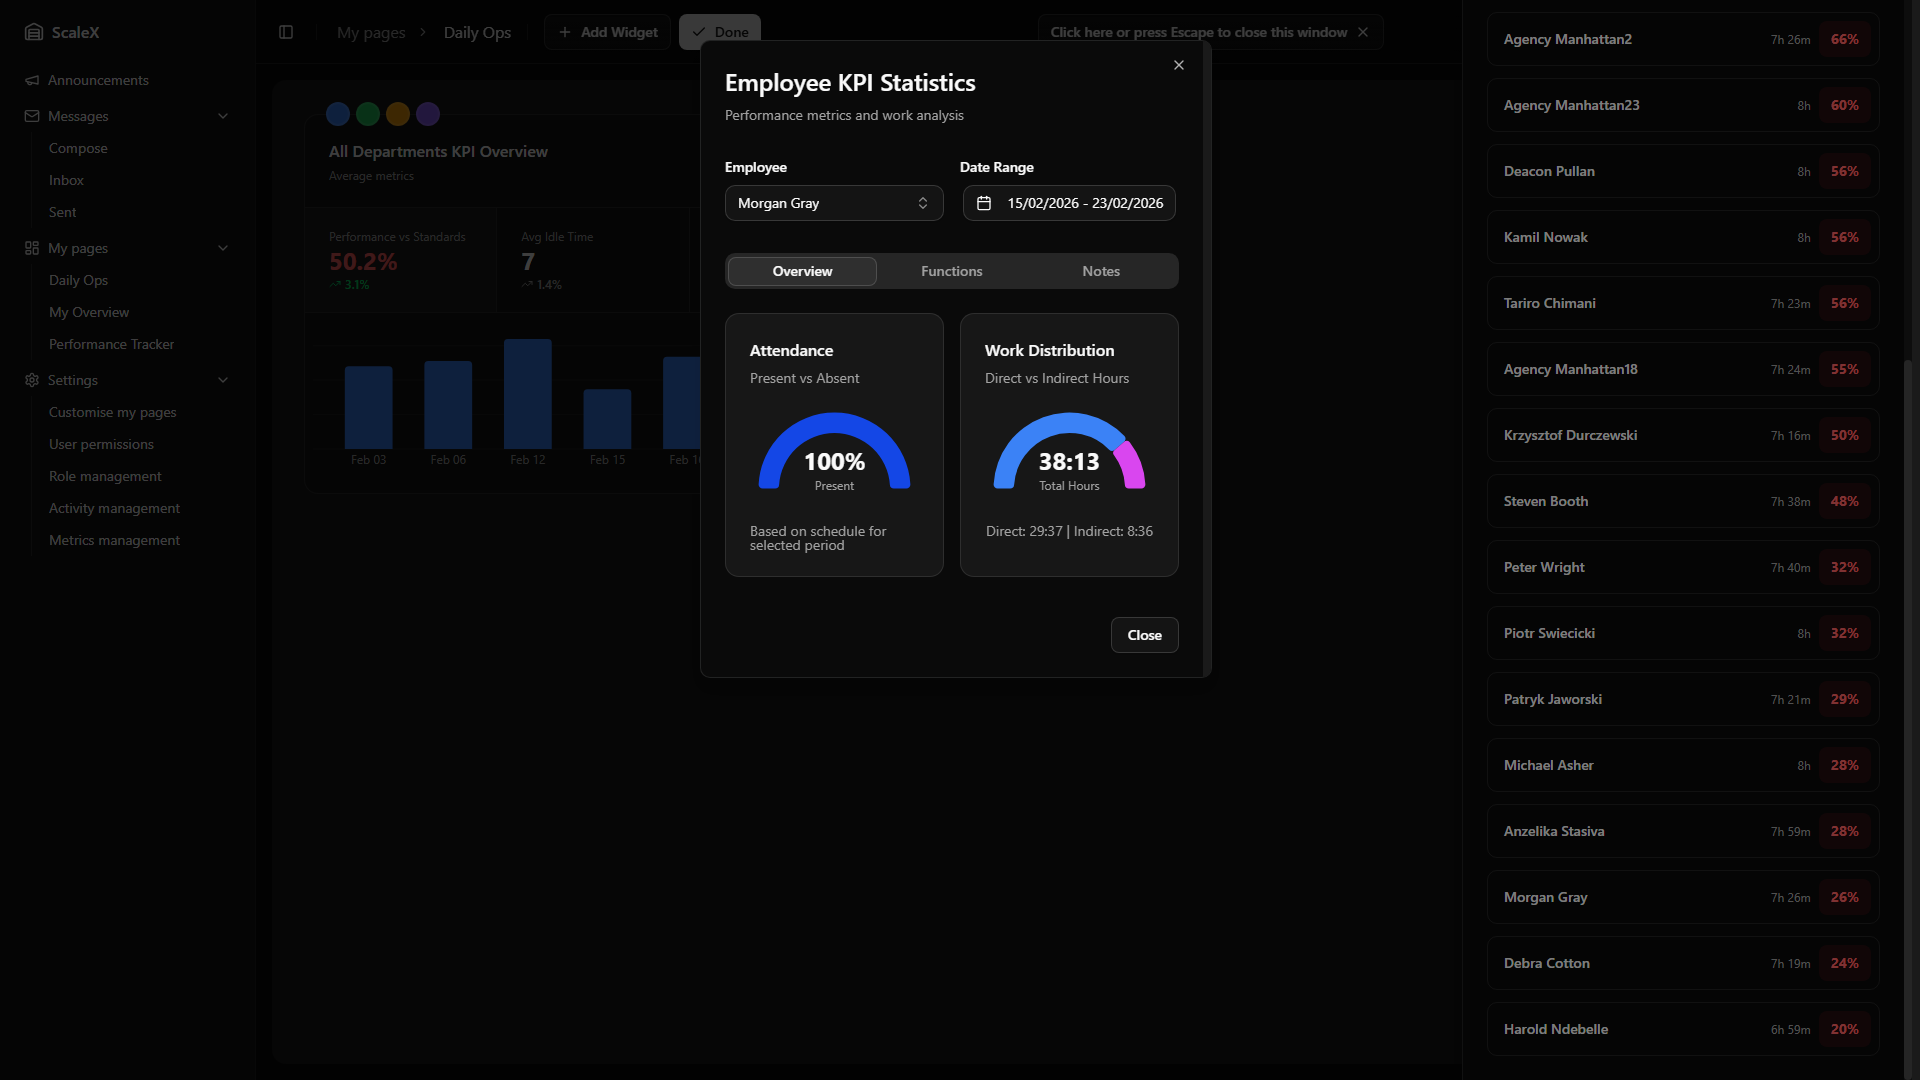Open the Performance Tracker page
This screenshot has width=1920, height=1080.
point(111,344)
